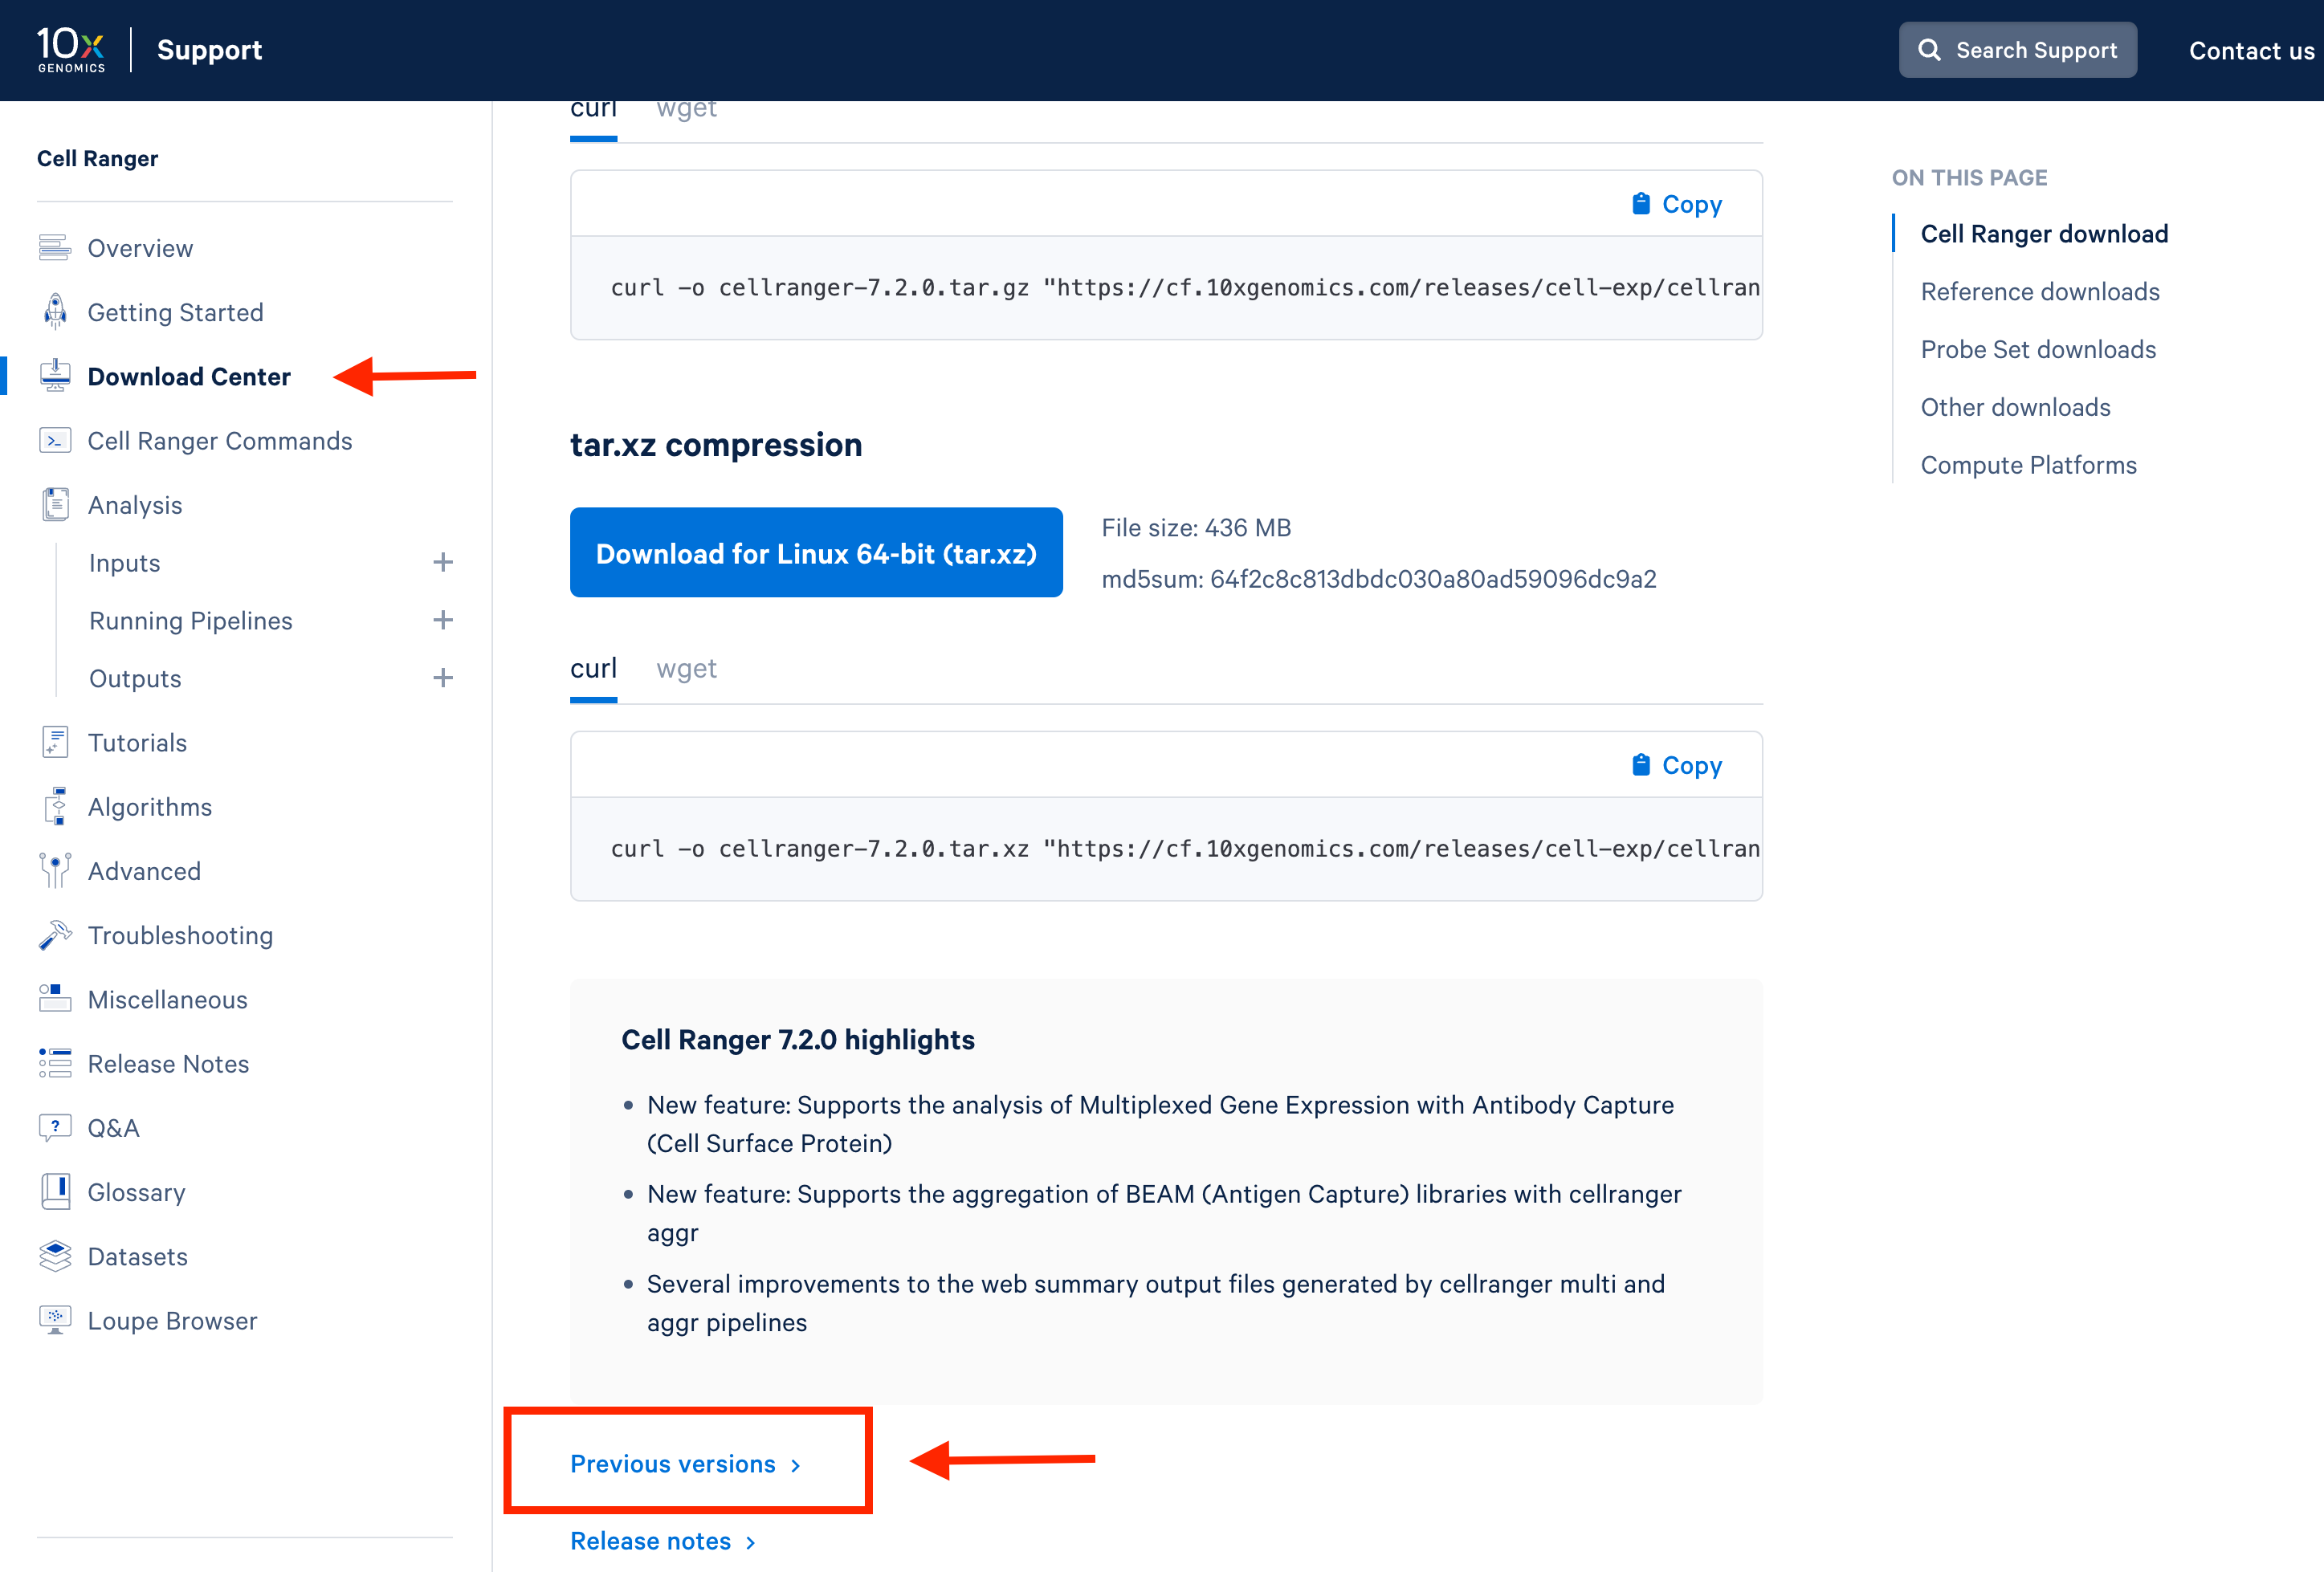
Task: Click the Release Notes list icon
Action: tap(55, 1063)
